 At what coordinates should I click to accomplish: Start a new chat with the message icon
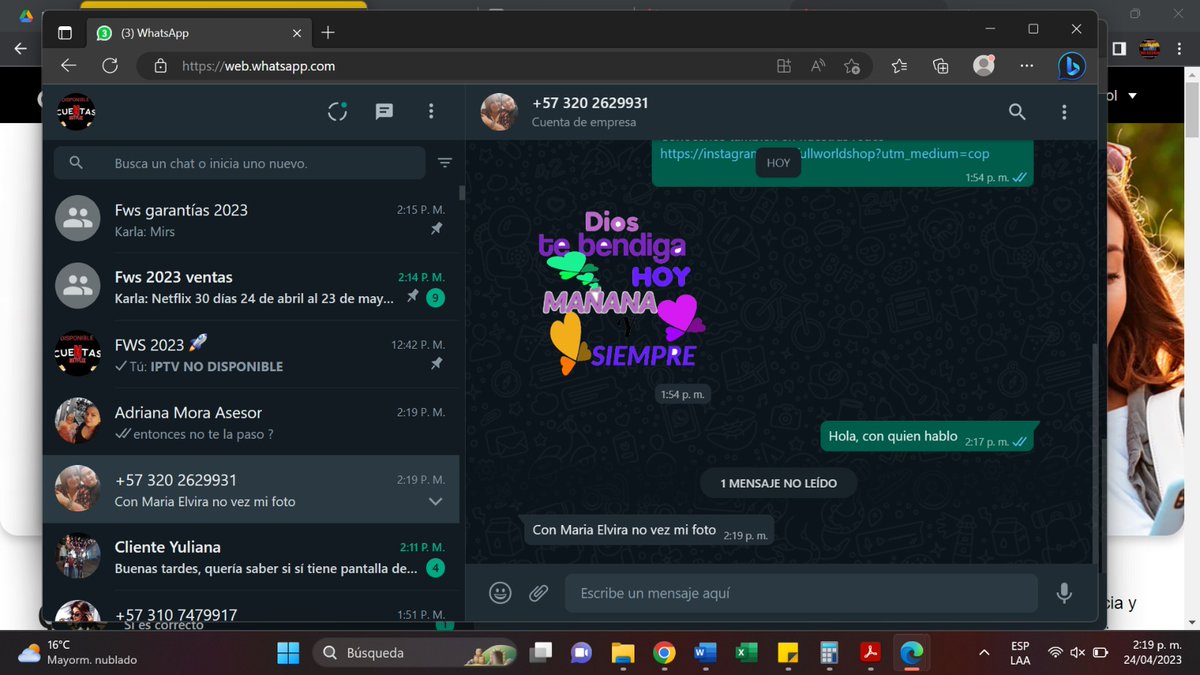click(384, 111)
